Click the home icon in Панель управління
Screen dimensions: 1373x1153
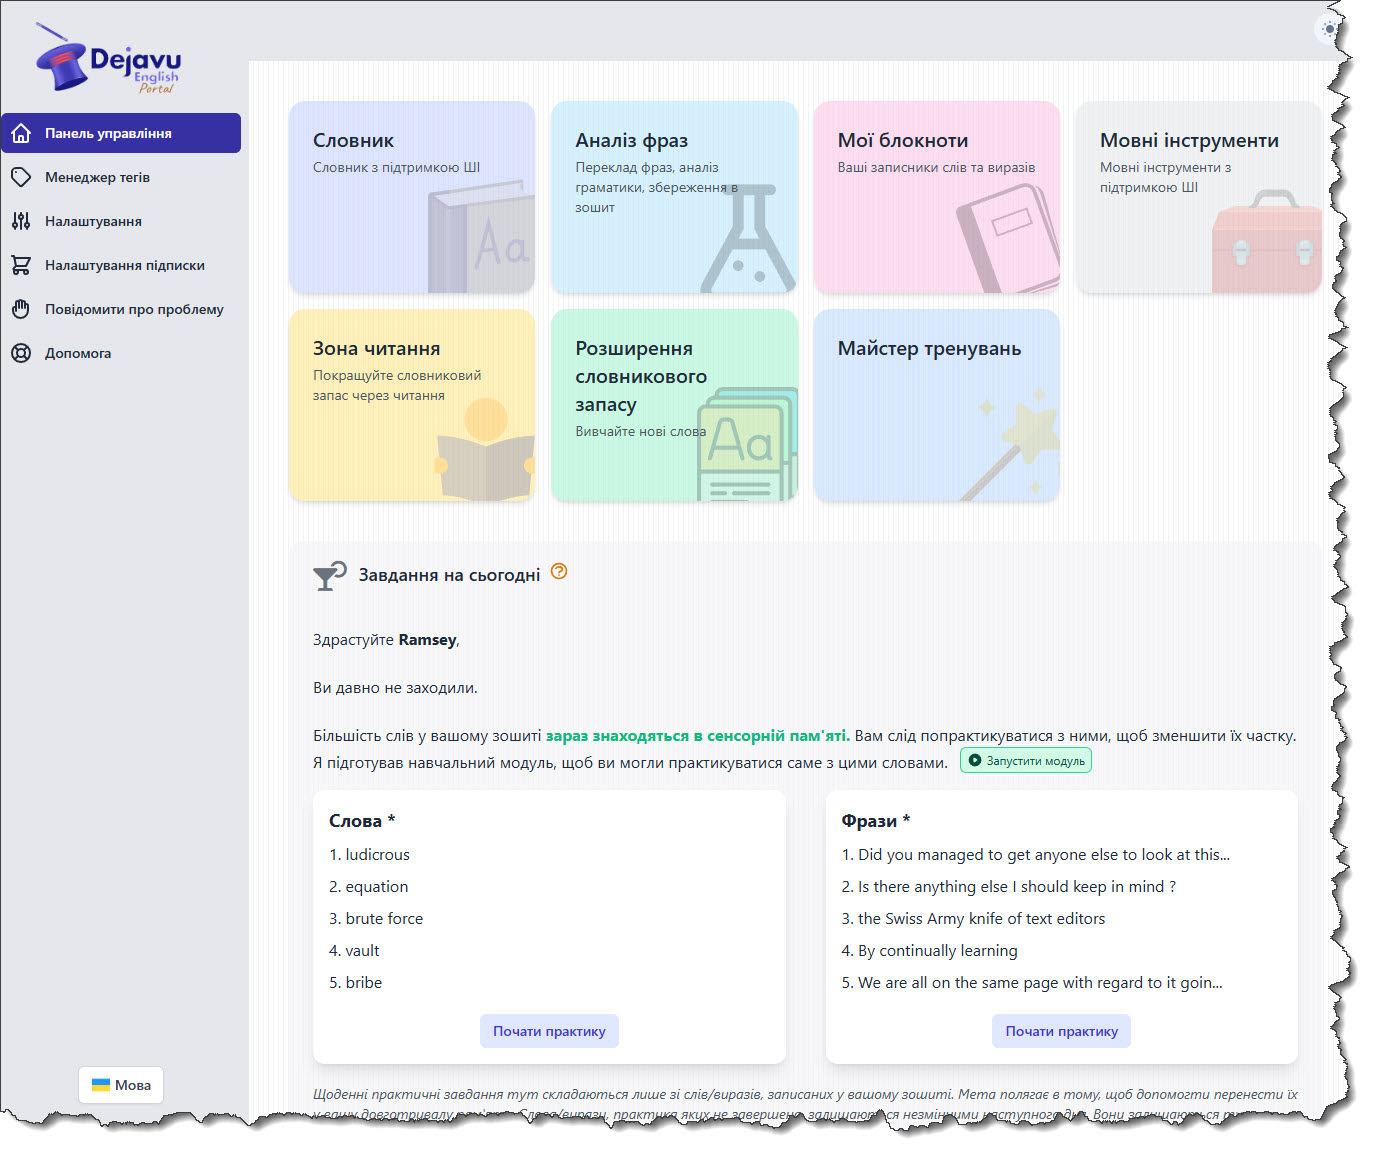(x=21, y=133)
